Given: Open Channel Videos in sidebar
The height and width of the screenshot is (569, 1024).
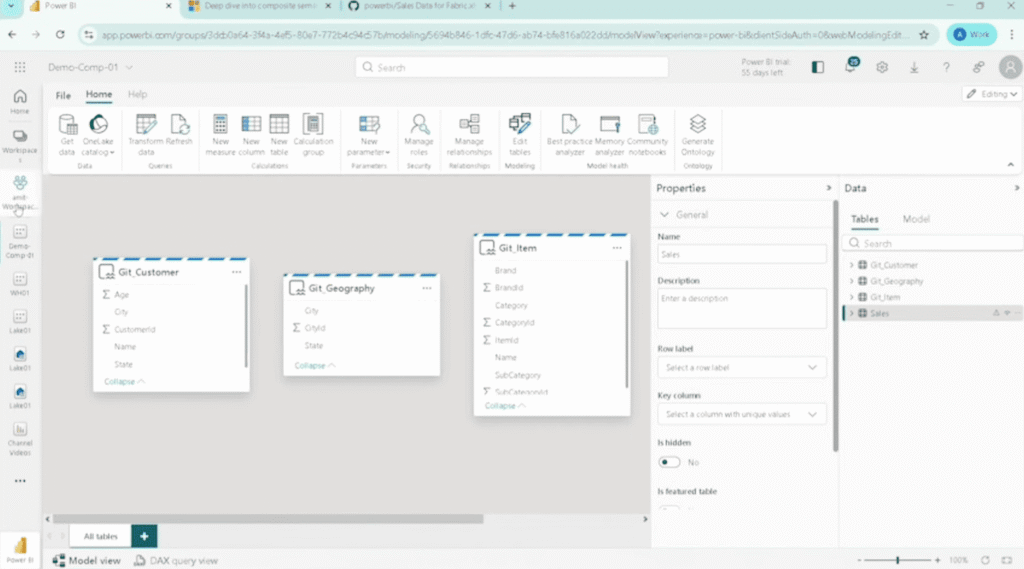Looking at the screenshot, I should (20, 439).
